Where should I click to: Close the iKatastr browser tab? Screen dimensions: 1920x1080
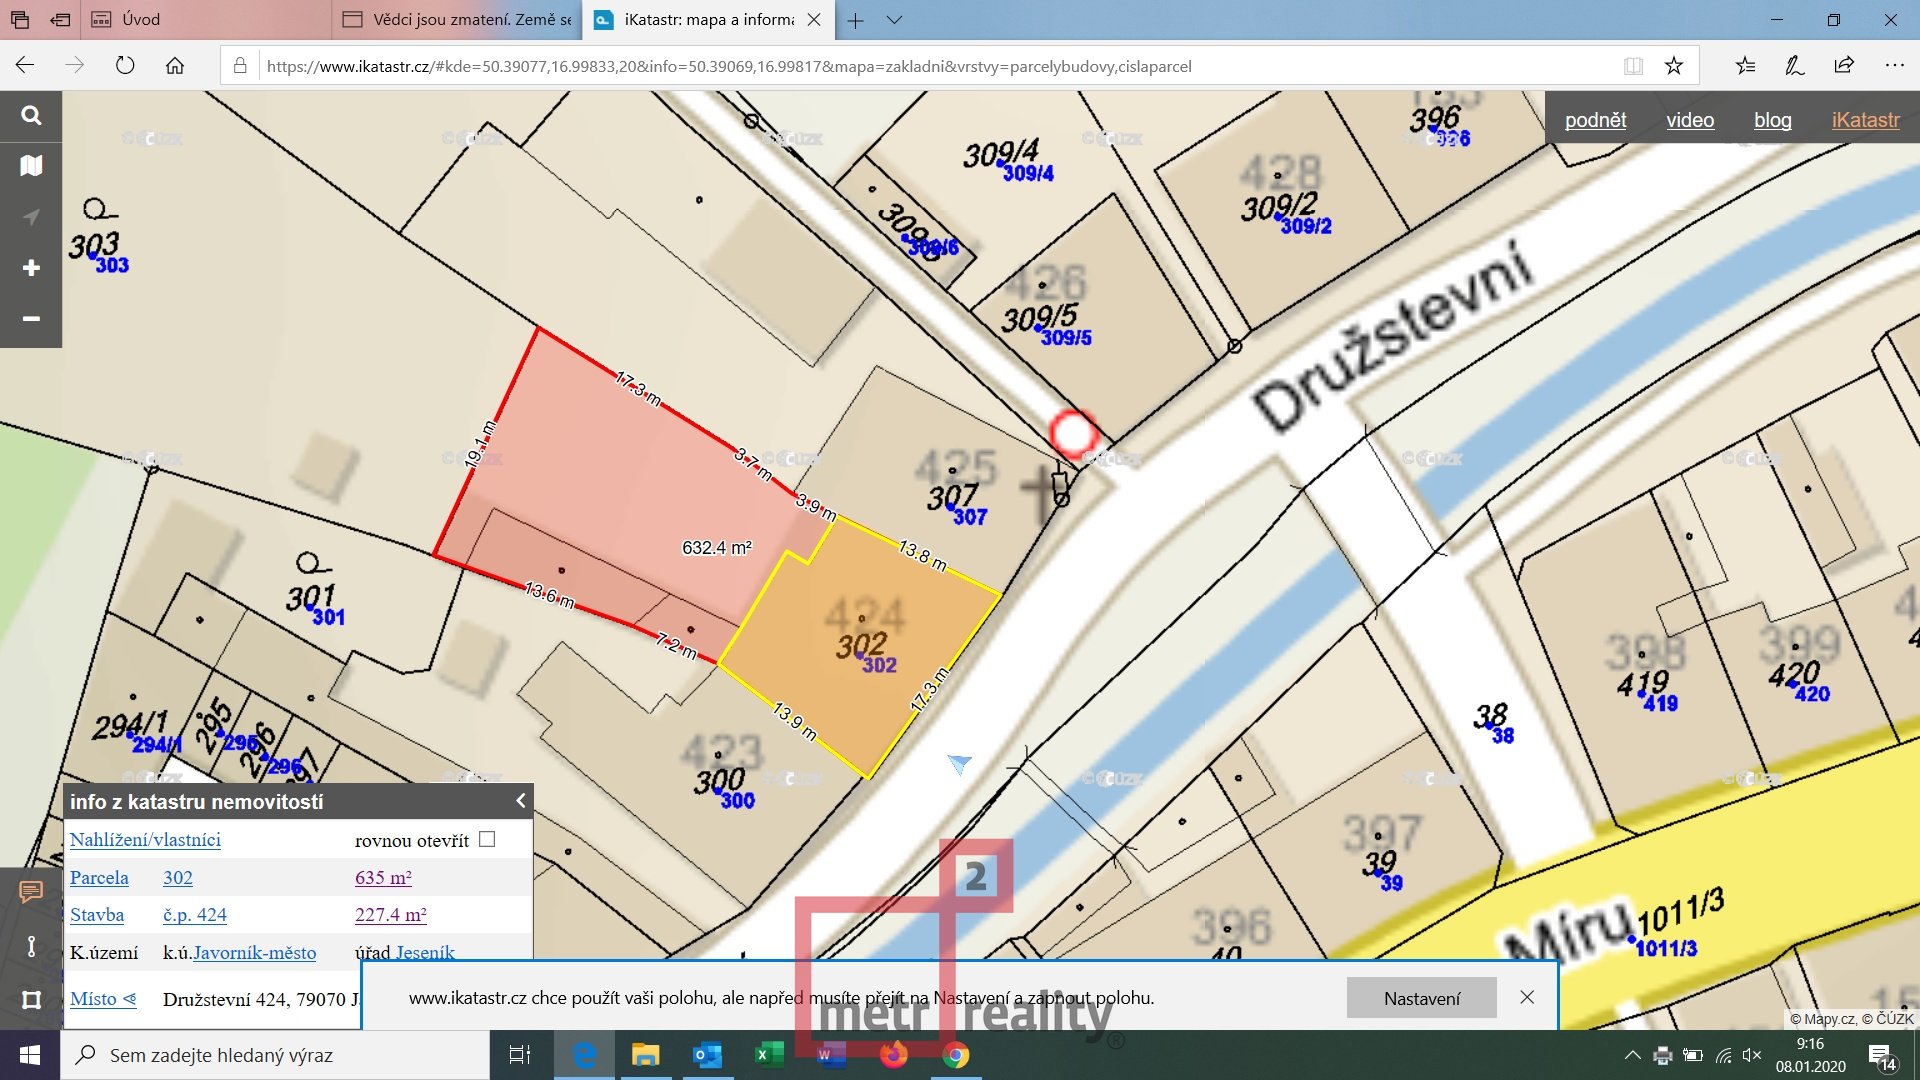coord(814,20)
